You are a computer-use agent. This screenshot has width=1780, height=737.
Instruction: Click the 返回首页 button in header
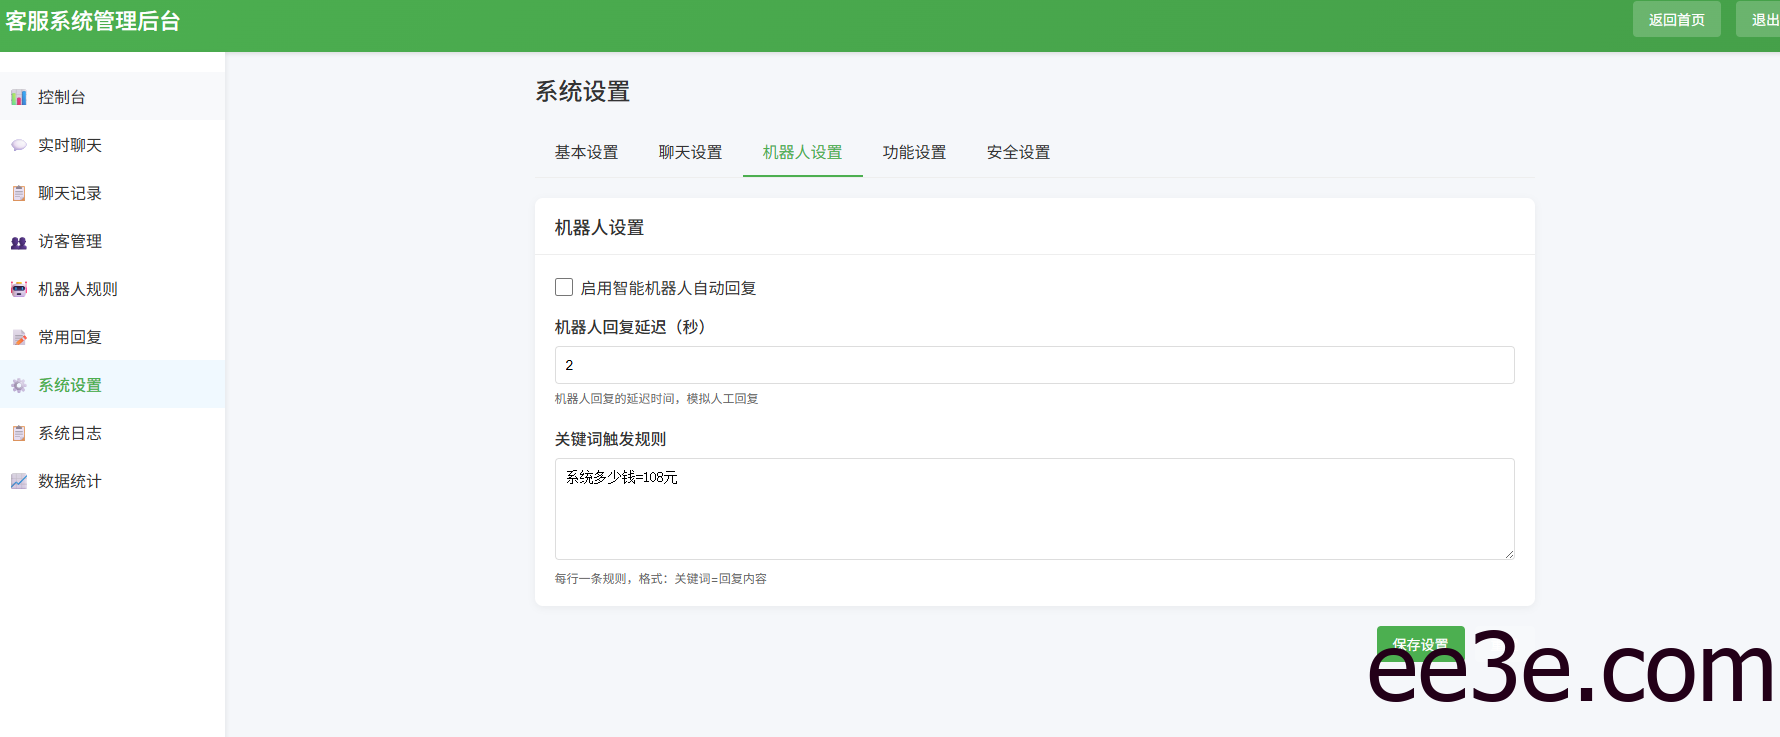1676,20
